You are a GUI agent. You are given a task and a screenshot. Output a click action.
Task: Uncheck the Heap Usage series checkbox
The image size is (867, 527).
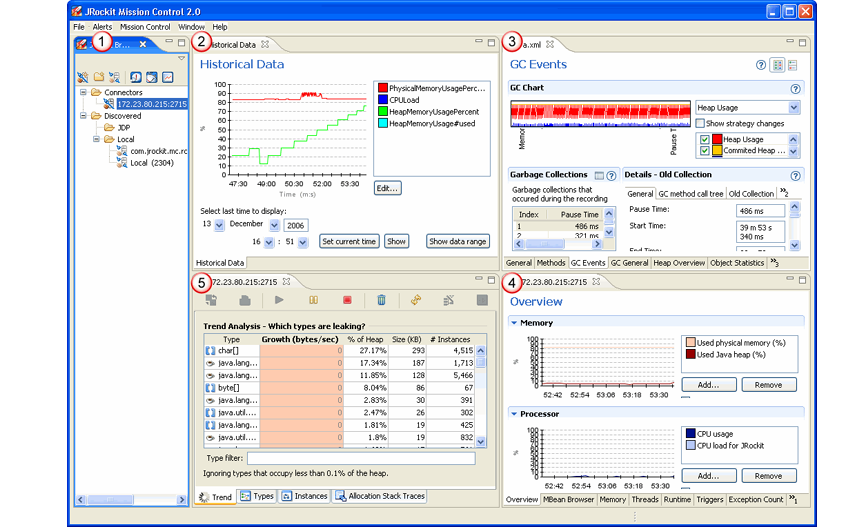pos(704,139)
